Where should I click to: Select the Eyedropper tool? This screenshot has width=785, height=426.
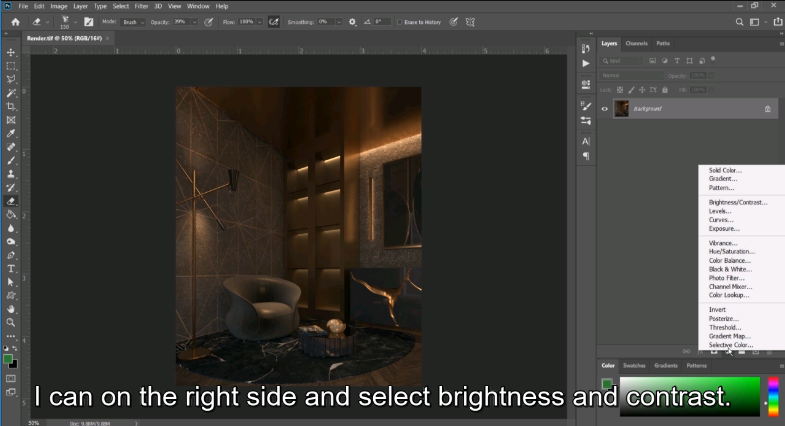click(x=11, y=134)
